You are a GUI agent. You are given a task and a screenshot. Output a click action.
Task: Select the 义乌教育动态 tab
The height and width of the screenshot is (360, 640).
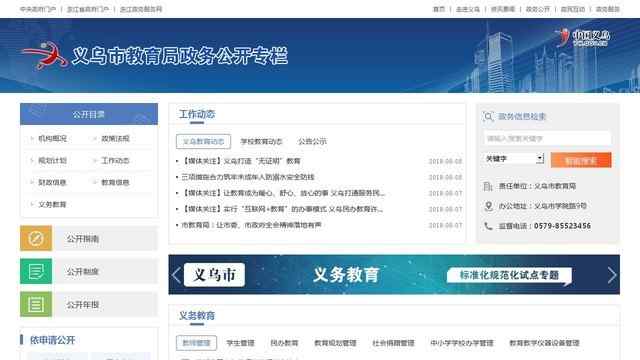[203, 142]
